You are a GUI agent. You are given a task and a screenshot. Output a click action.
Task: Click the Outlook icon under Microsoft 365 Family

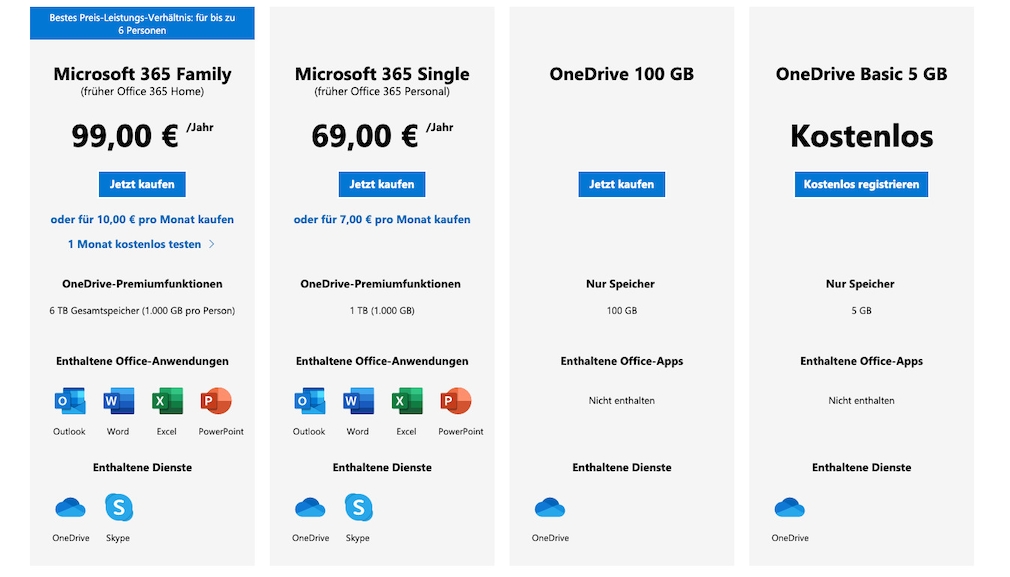pos(70,402)
